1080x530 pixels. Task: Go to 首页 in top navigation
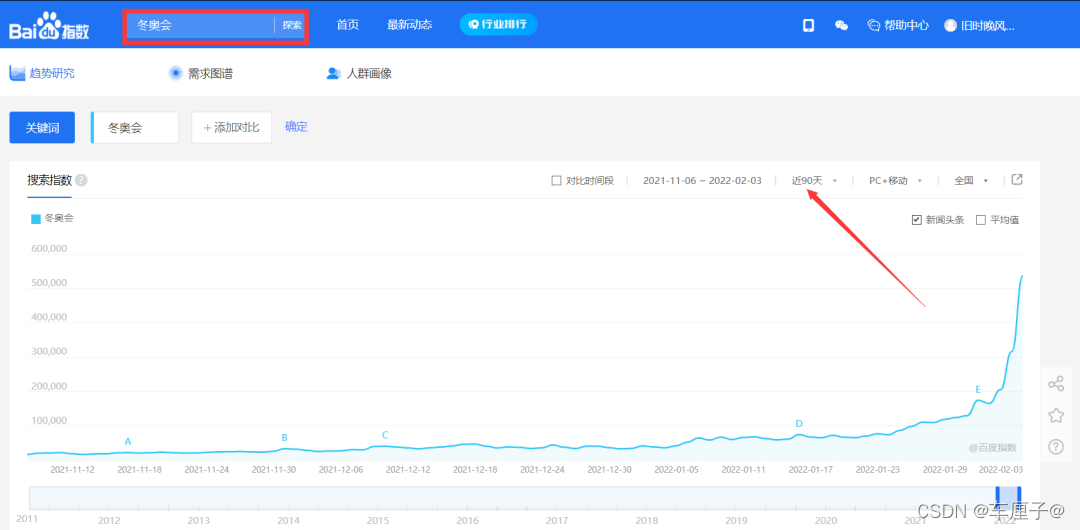click(x=348, y=25)
